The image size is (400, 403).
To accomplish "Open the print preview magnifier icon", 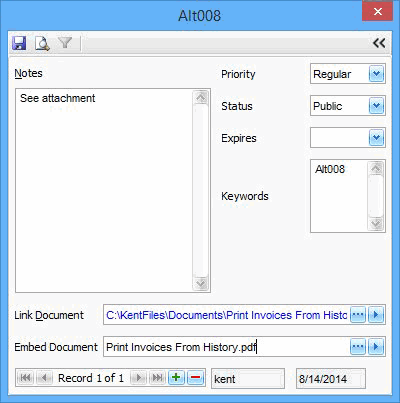I will (x=42, y=43).
